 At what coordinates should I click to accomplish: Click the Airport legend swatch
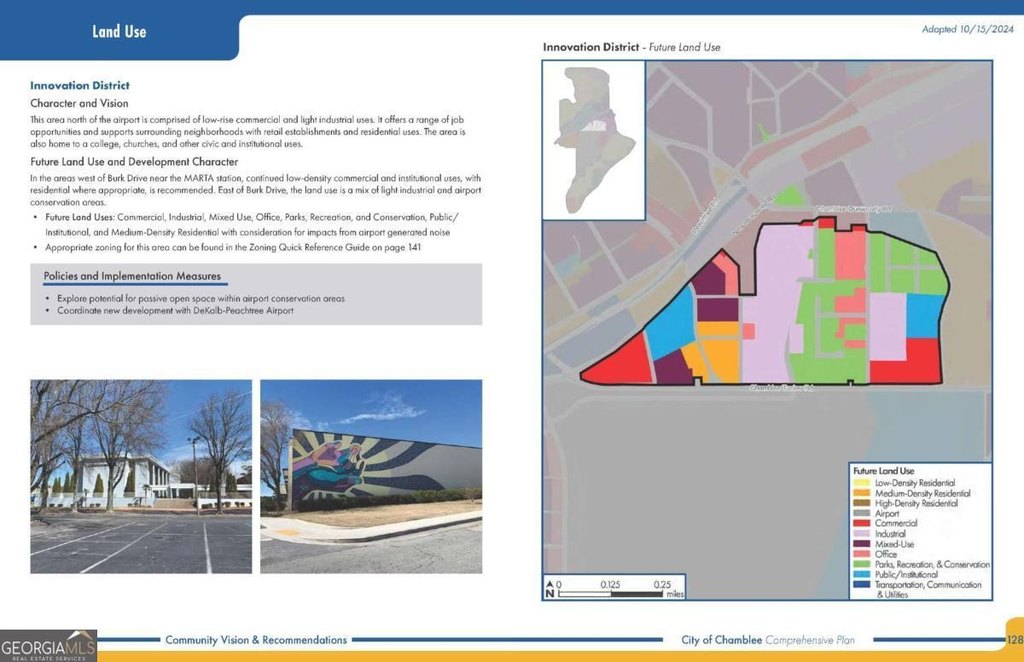point(861,514)
